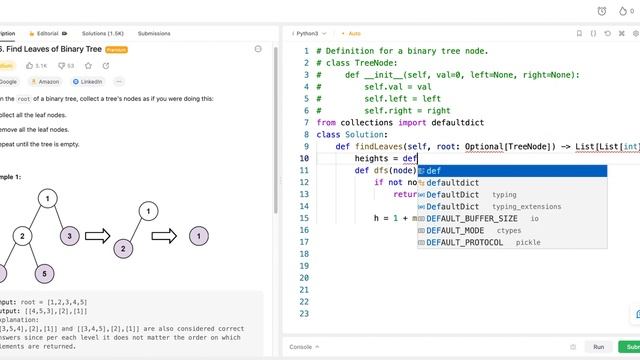
Task: Pick 'DefaultDict typing_extensions' suggestion
Action: [512, 207]
